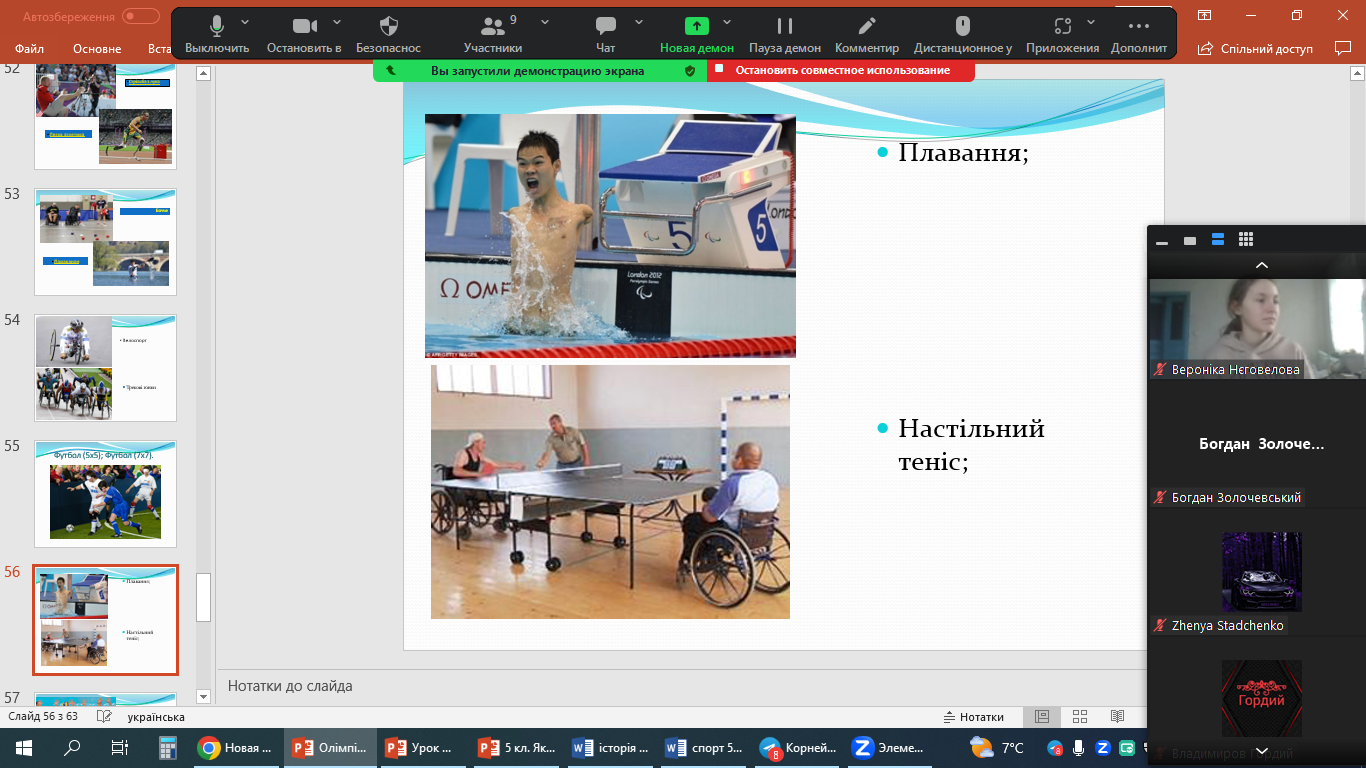Click Спільний доступ share button
Screen dimensions: 1366x768
pos(1255,48)
